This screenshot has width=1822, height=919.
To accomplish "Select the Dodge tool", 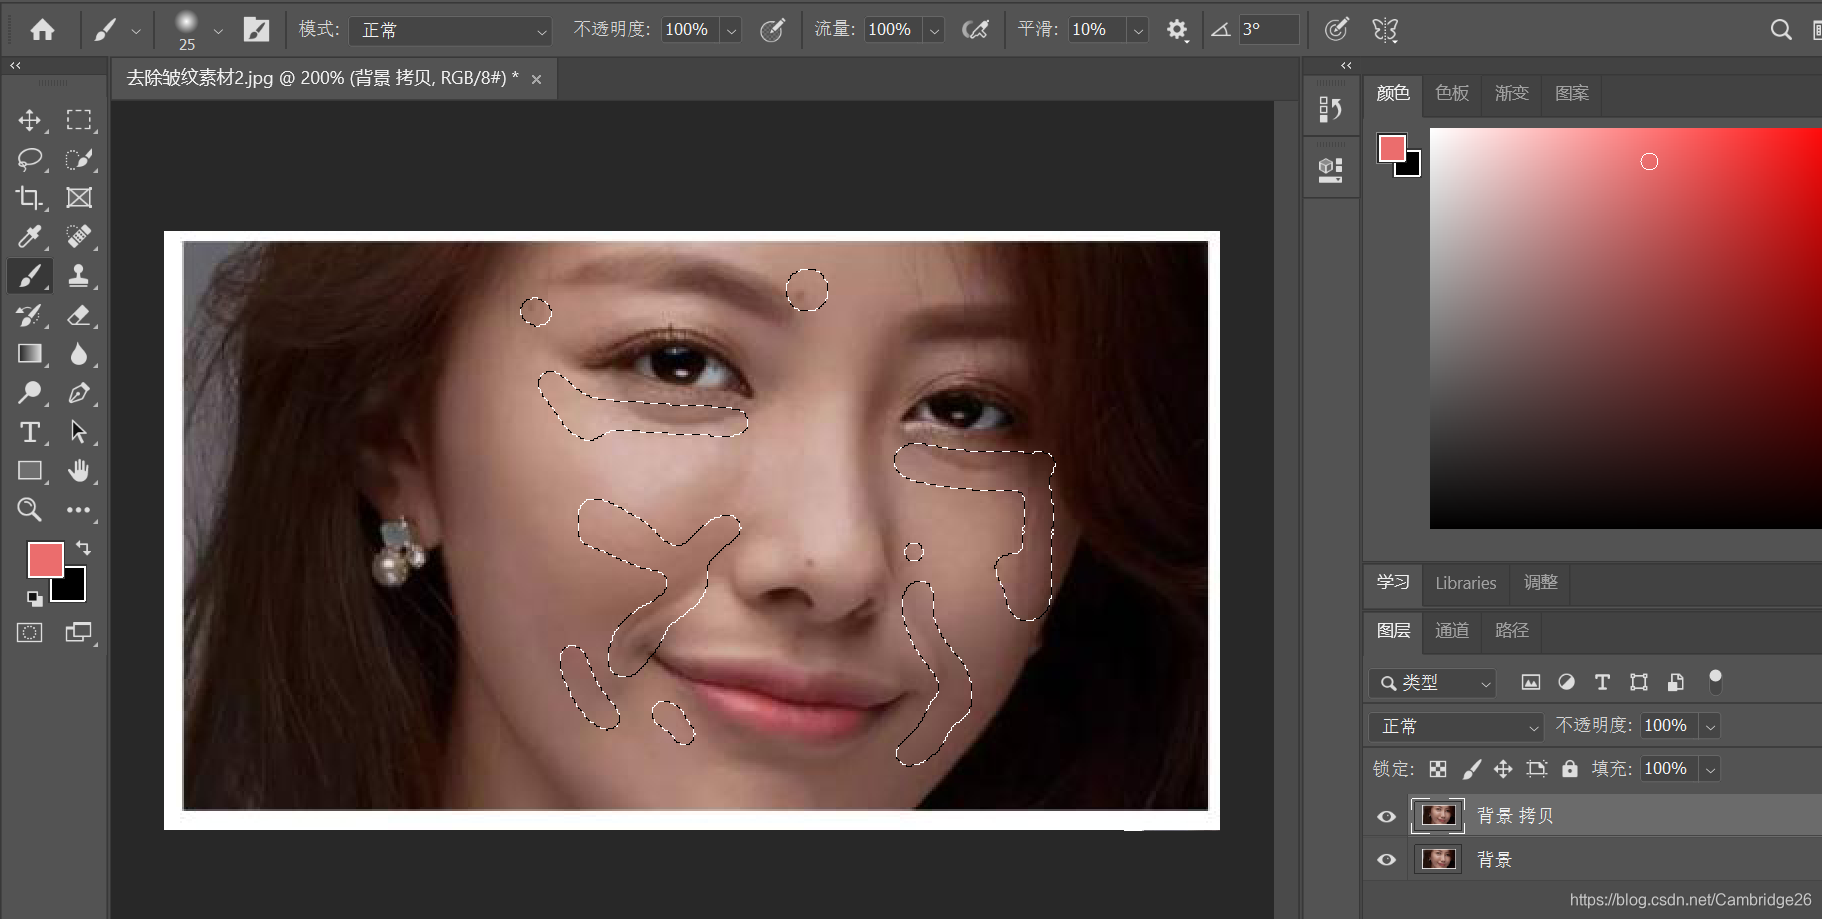I will pos(29,393).
